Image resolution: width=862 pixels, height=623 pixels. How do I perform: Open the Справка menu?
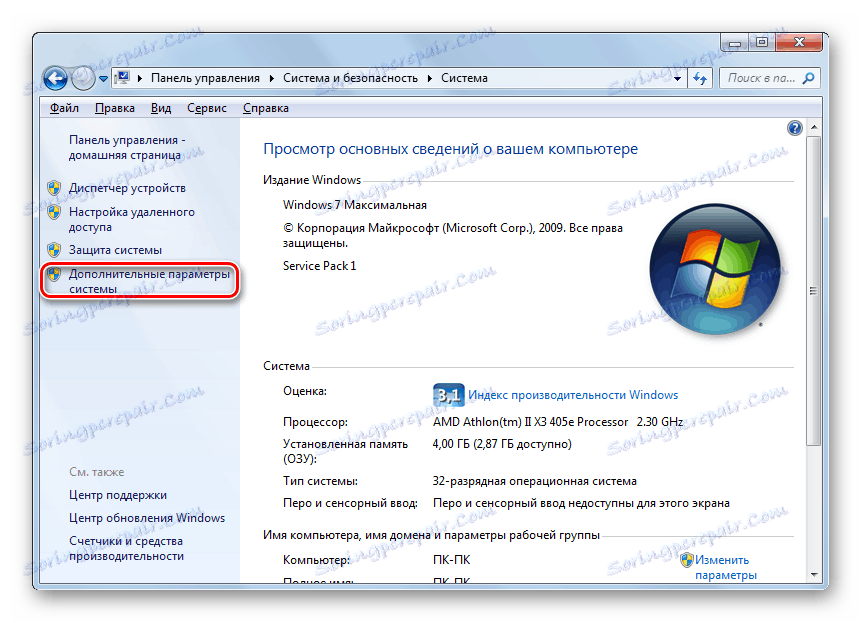point(266,108)
